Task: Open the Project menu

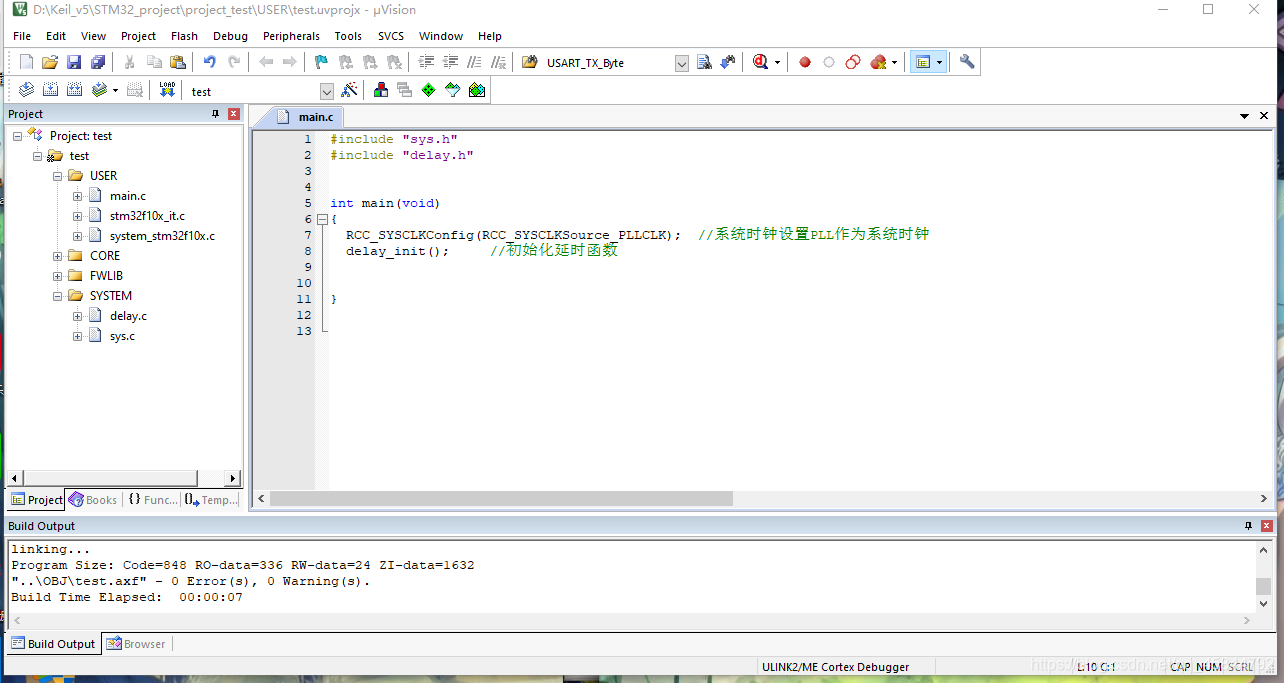Action: click(138, 36)
